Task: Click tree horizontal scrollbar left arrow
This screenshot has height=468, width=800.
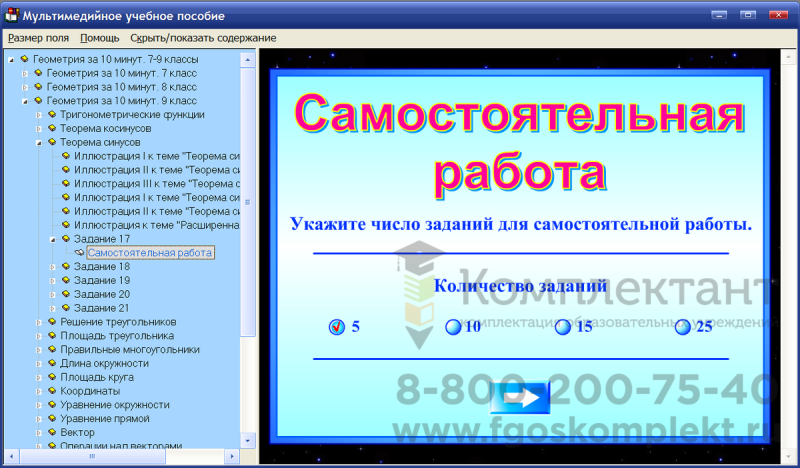Action: [11, 456]
